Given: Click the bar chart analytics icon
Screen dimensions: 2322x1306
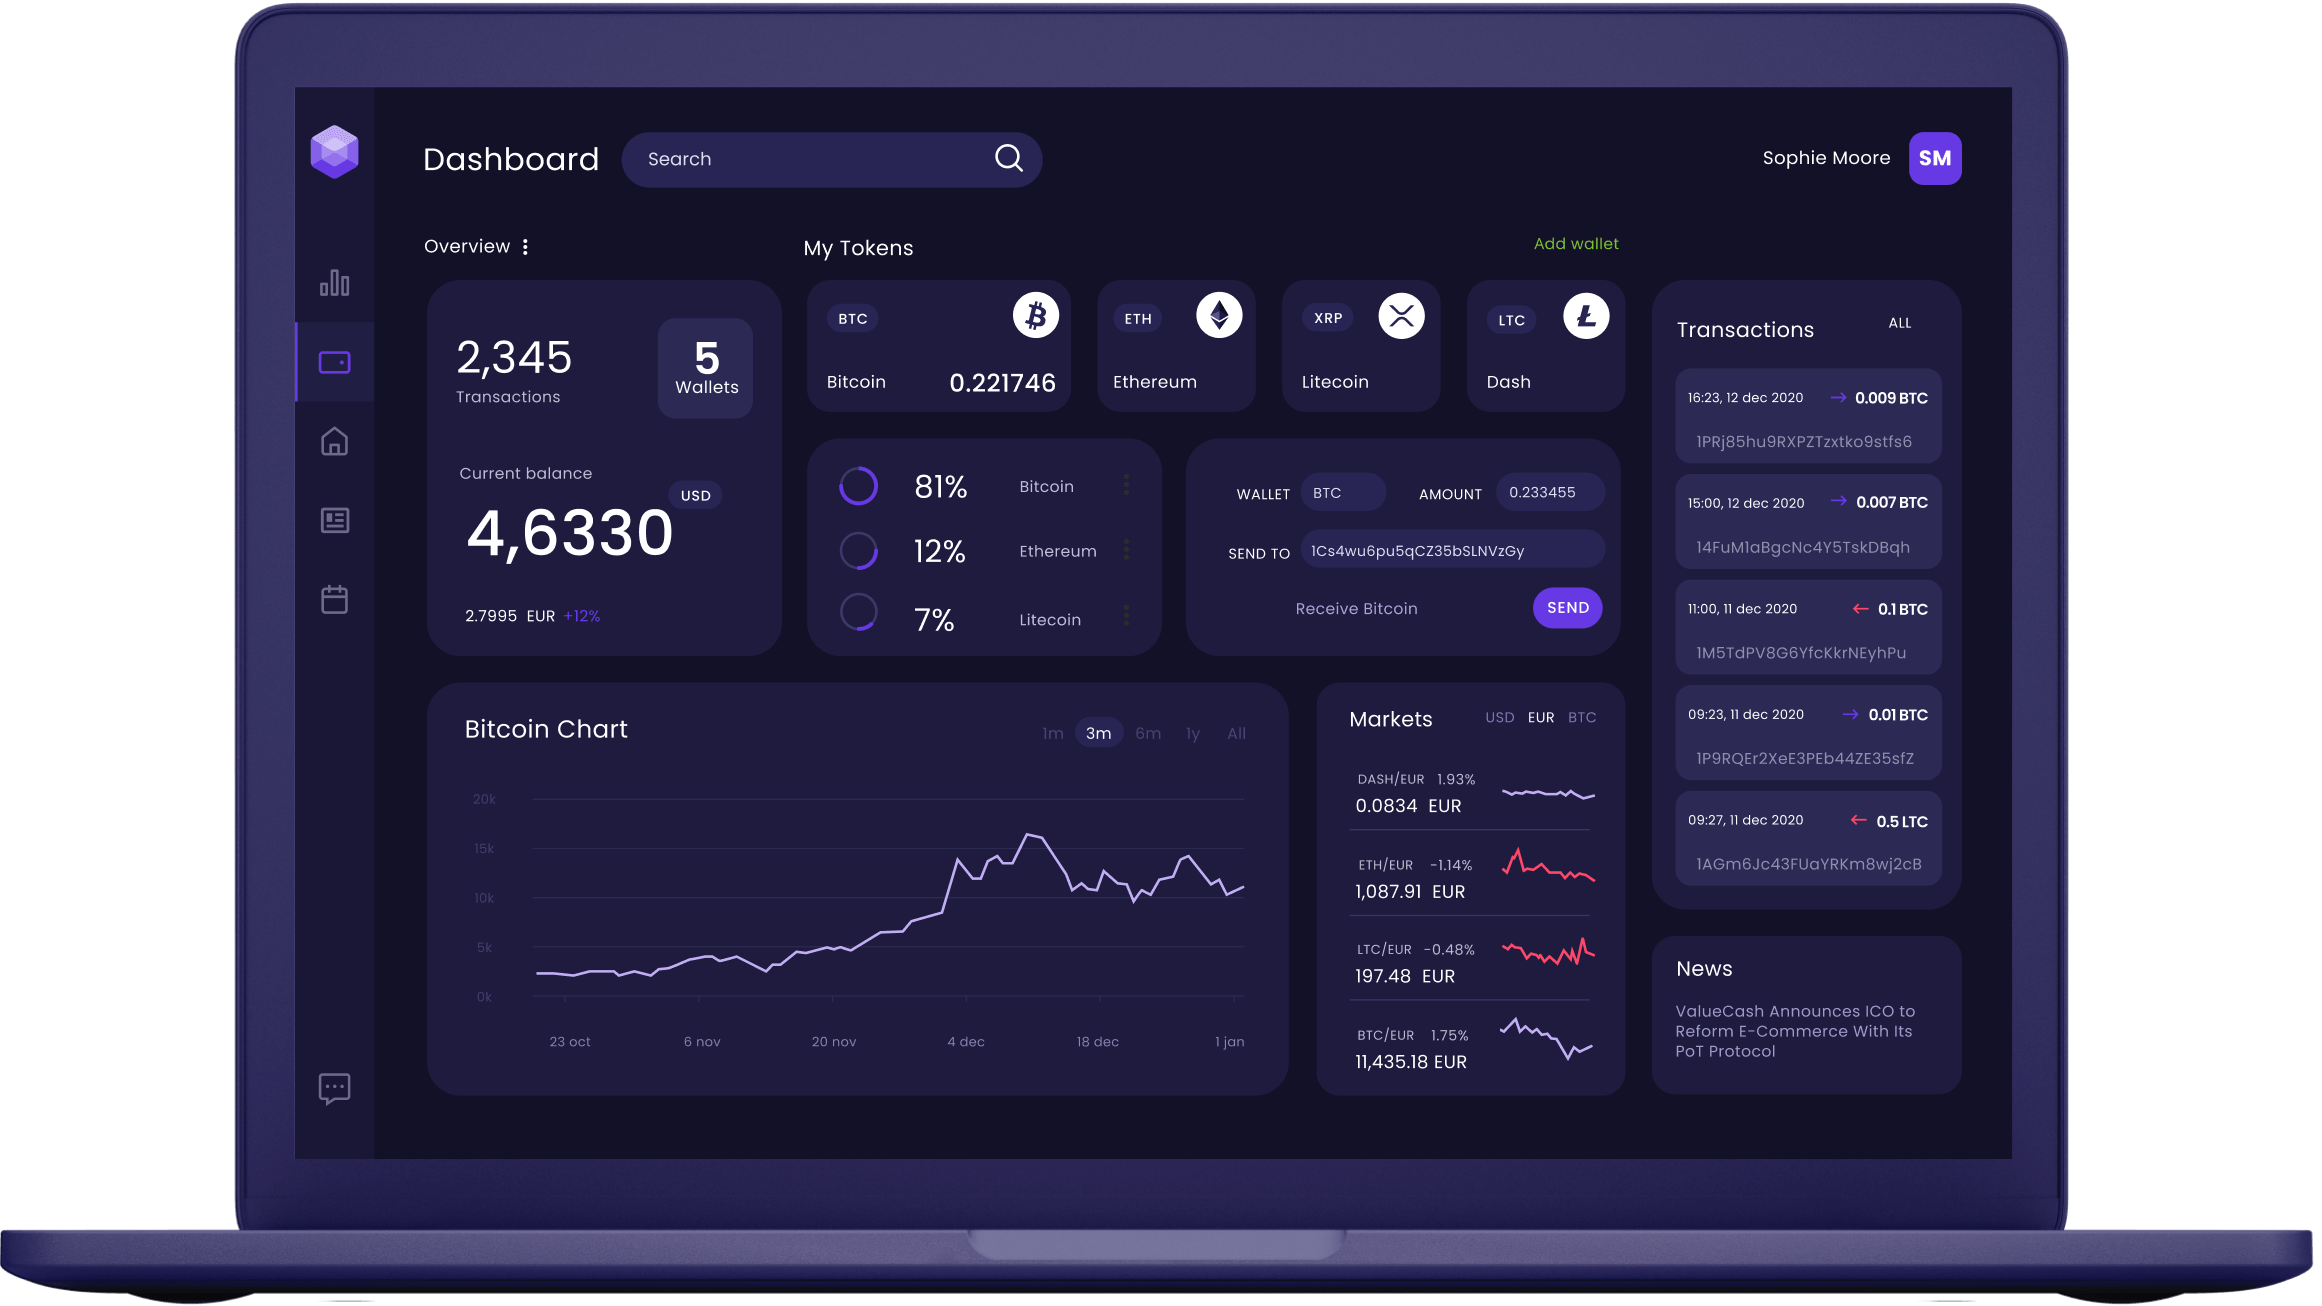Looking at the screenshot, I should coord(335,284).
